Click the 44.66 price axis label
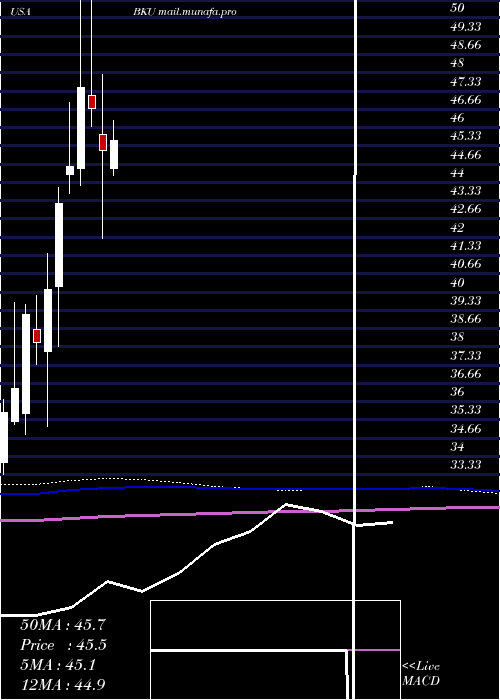This screenshot has height=700, width=500. point(466,154)
